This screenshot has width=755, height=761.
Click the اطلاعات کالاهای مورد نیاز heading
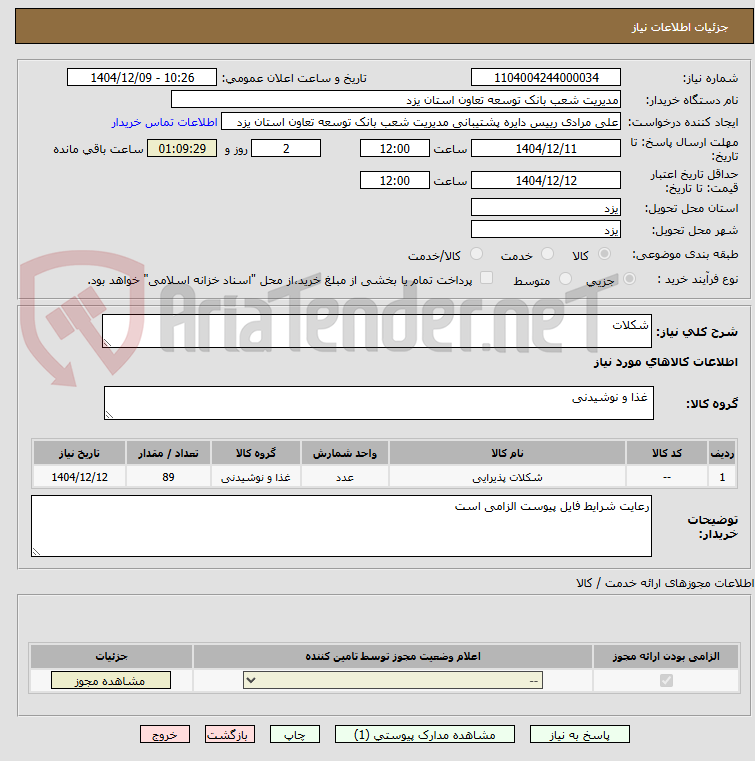(x=666, y=363)
